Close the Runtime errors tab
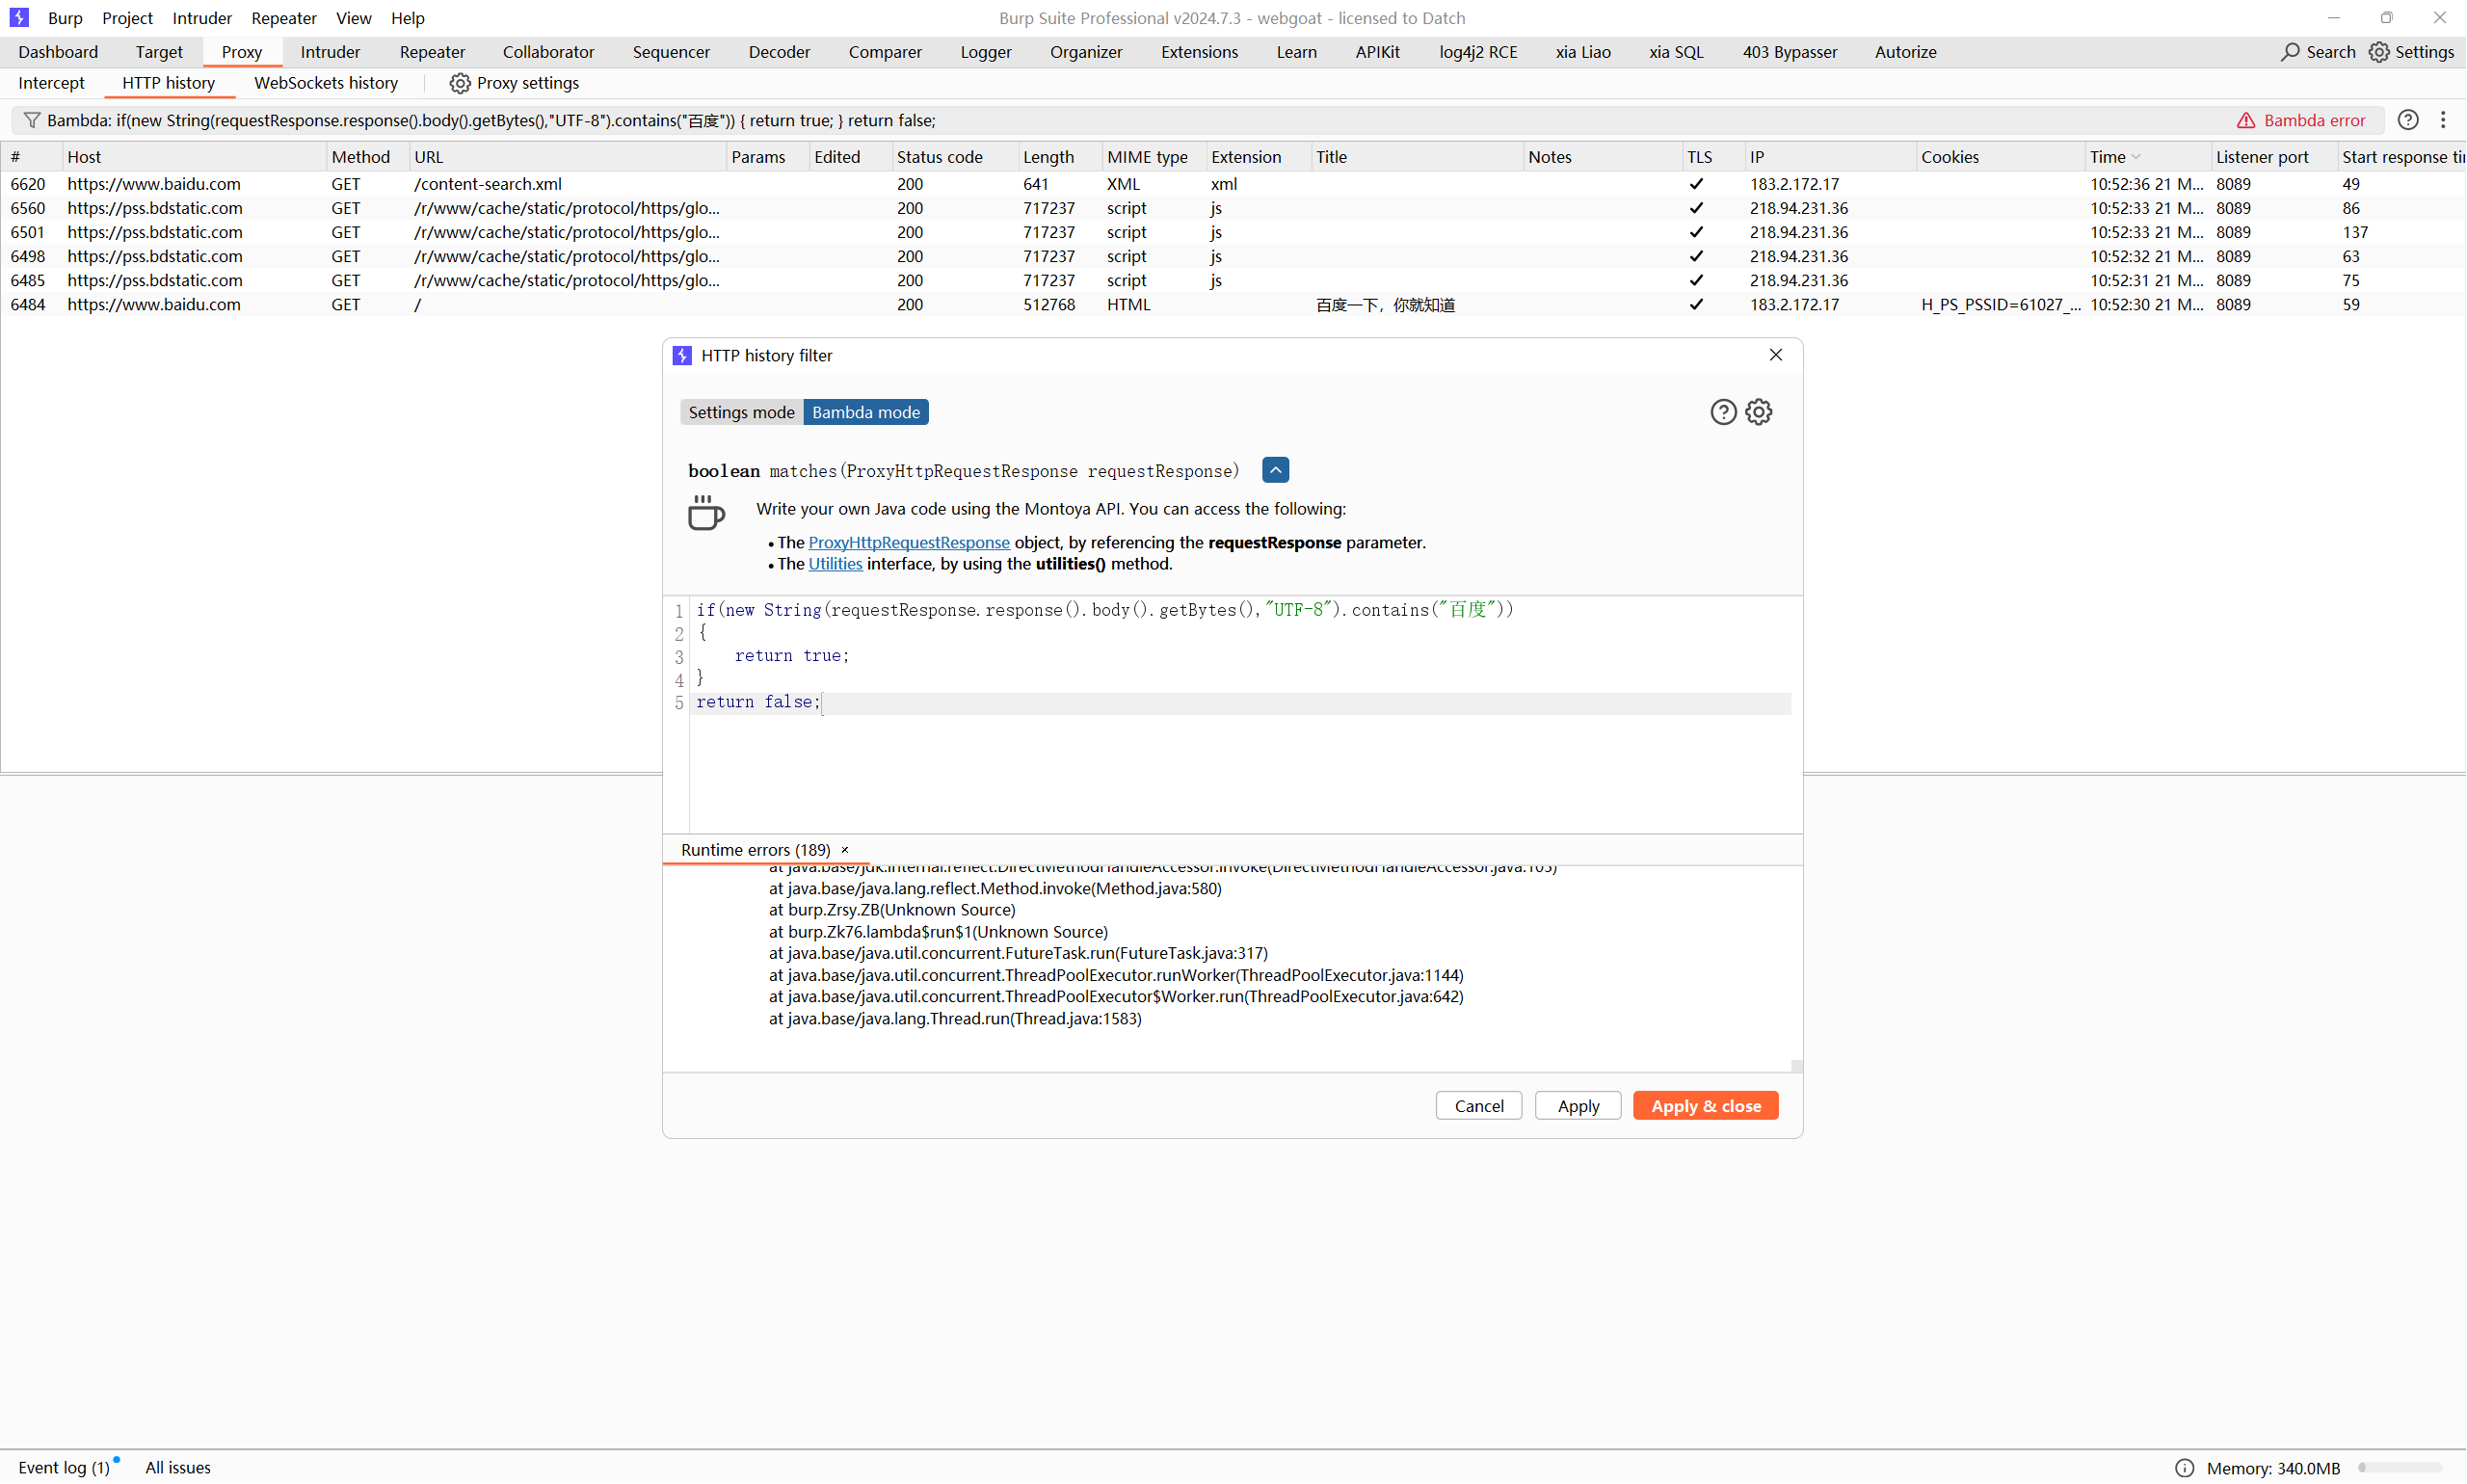Viewport: 2467px width, 1484px height. click(x=845, y=850)
